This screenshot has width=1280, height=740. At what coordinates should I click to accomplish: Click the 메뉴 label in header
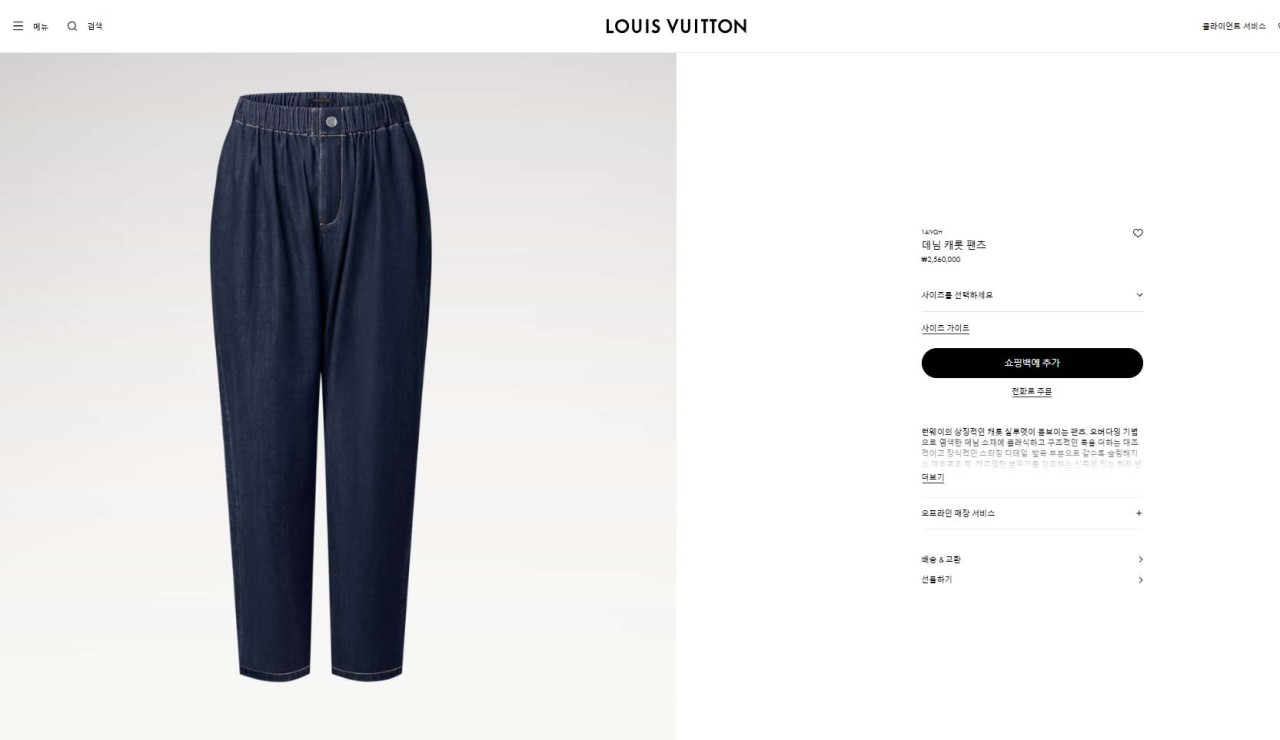41,26
